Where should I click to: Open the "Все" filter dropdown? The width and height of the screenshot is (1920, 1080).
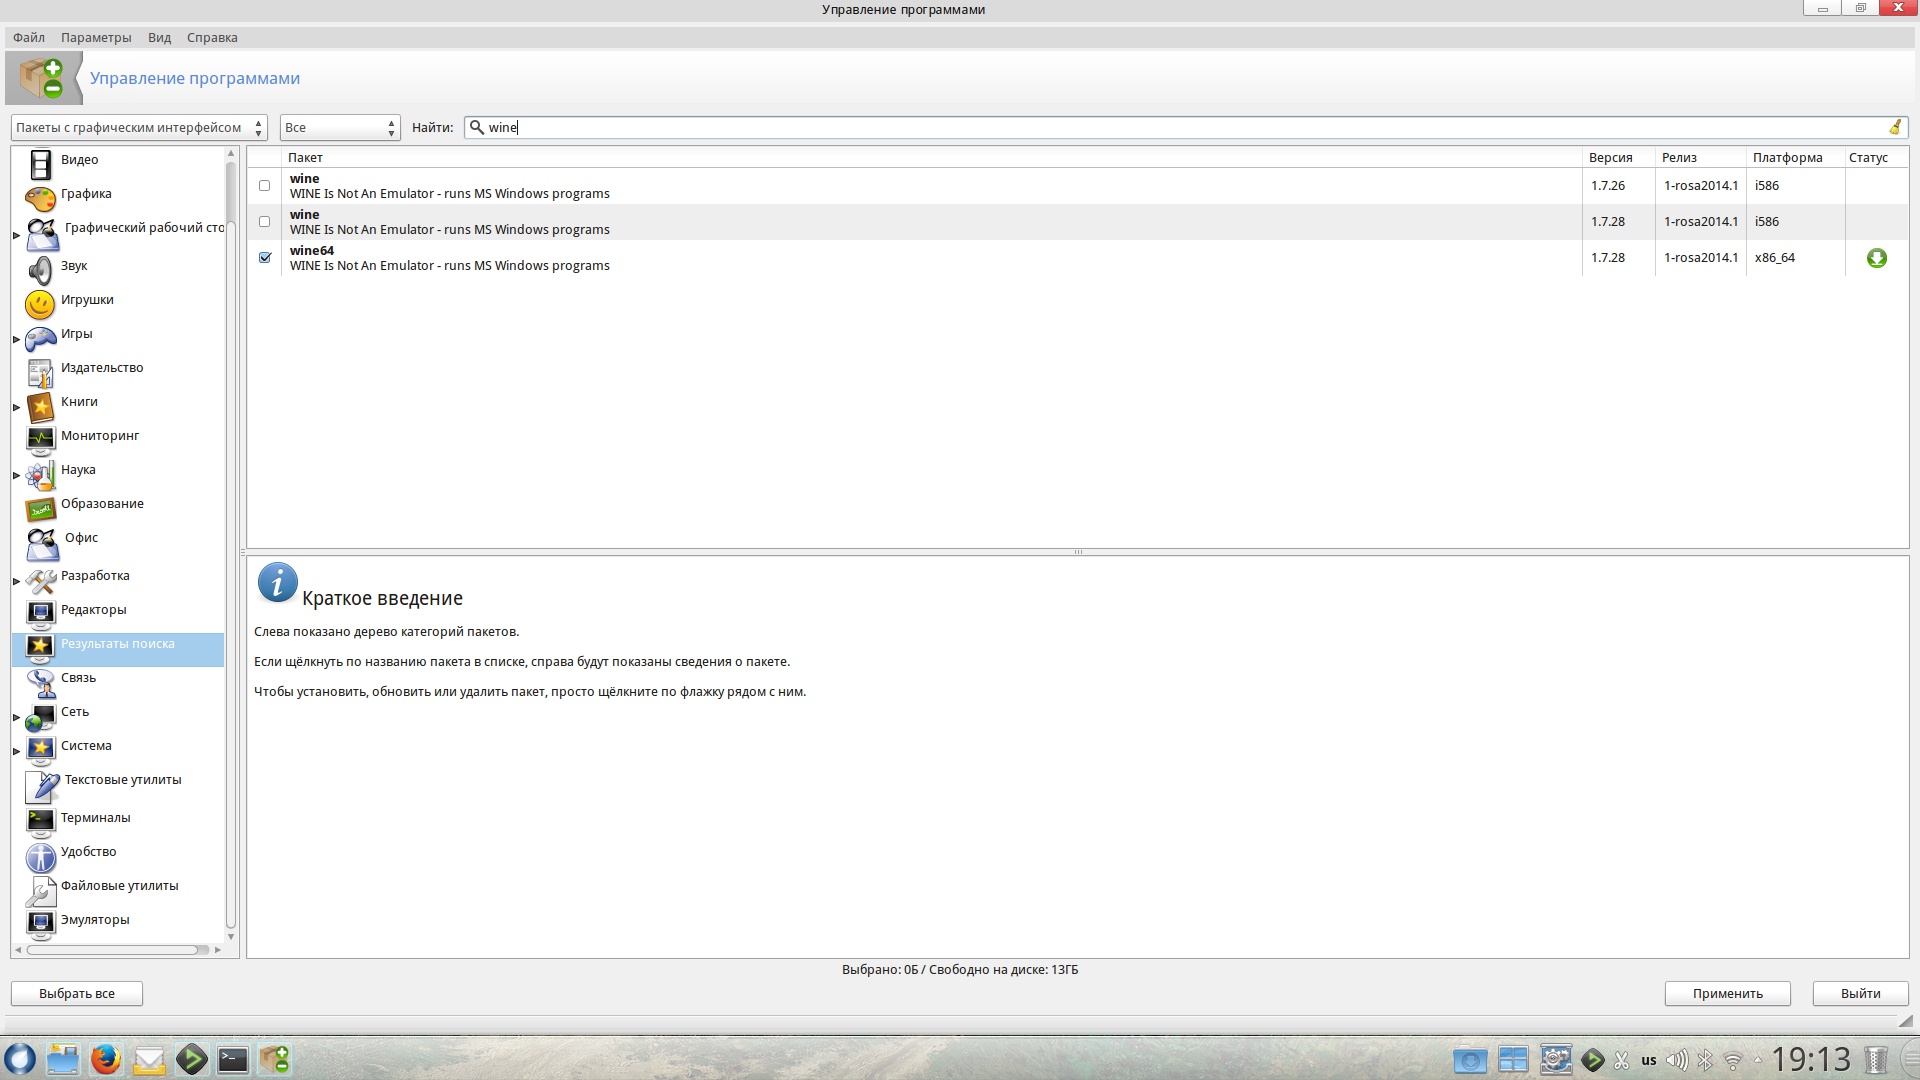tap(340, 128)
